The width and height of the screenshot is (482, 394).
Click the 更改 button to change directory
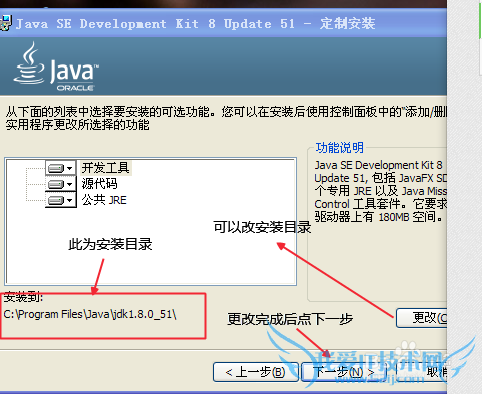pos(422,318)
